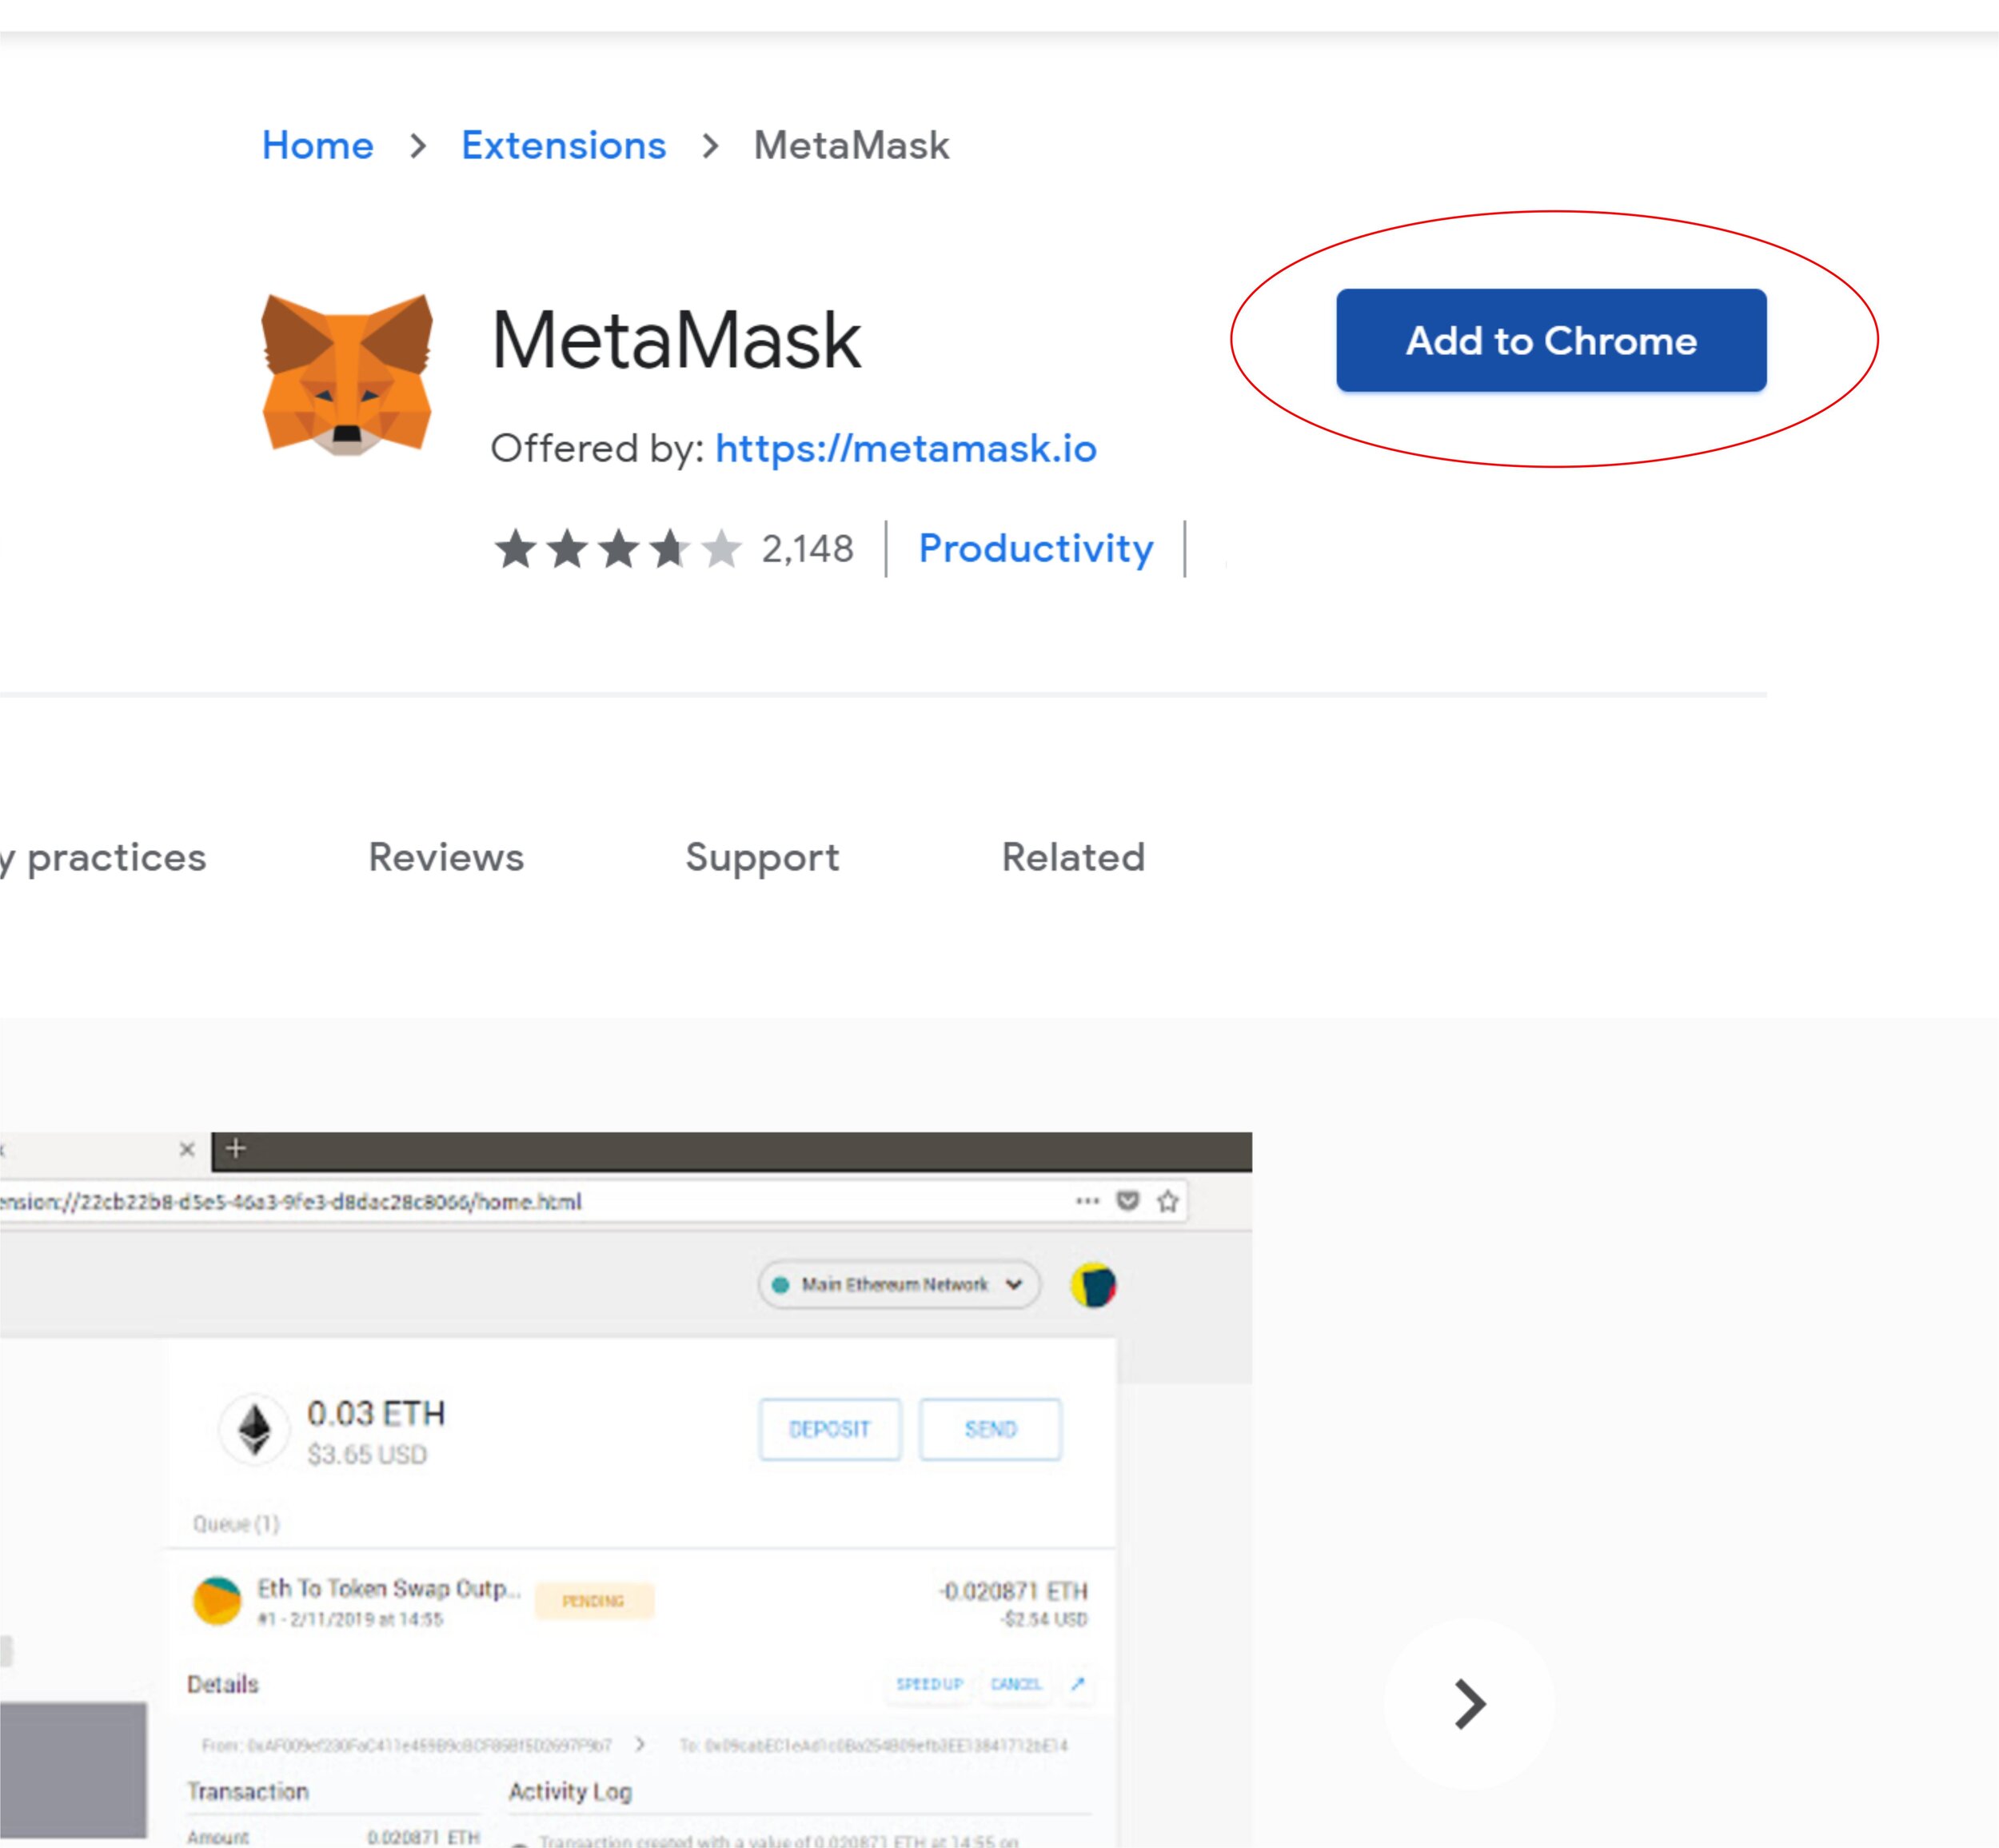This screenshot has height=1848, width=1999.
Task: Go to Home breadcrumb link
Action: (318, 146)
